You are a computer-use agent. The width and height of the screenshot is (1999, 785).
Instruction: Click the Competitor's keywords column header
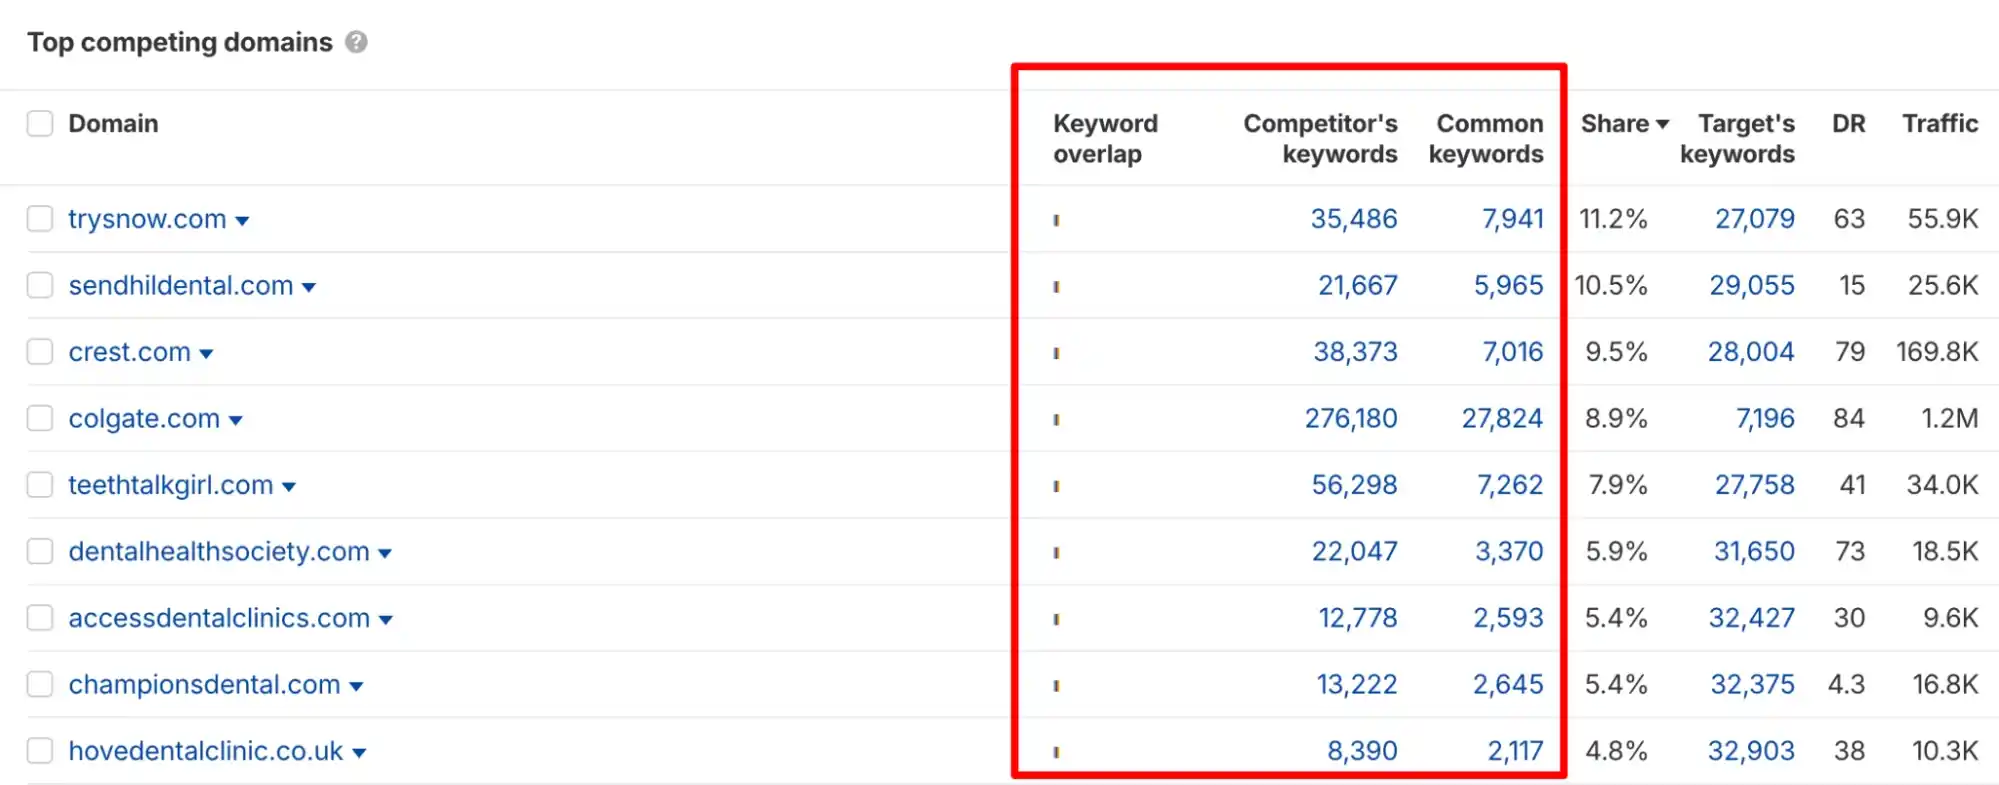[1320, 138]
